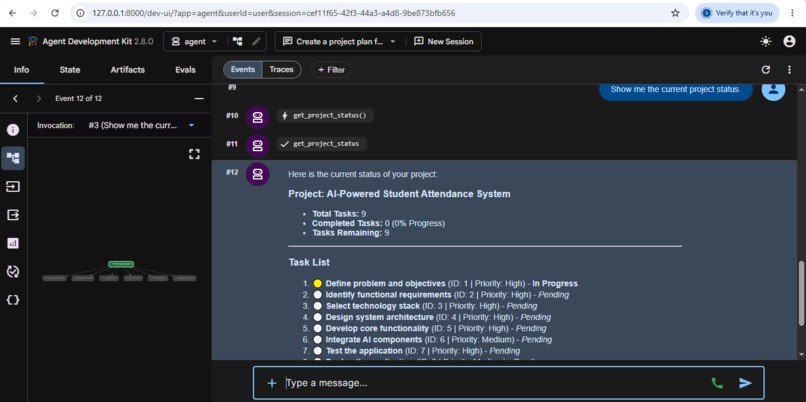
Task: Select the graph view icon in side rail
Action: (13, 158)
